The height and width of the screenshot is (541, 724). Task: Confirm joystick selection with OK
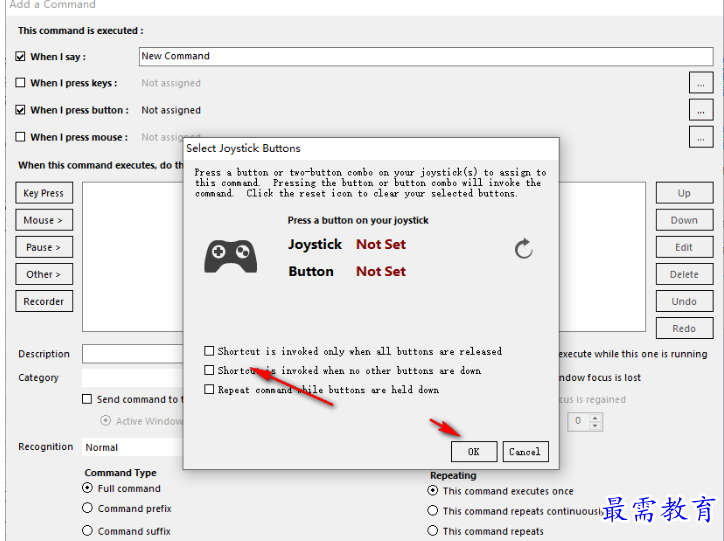[474, 451]
